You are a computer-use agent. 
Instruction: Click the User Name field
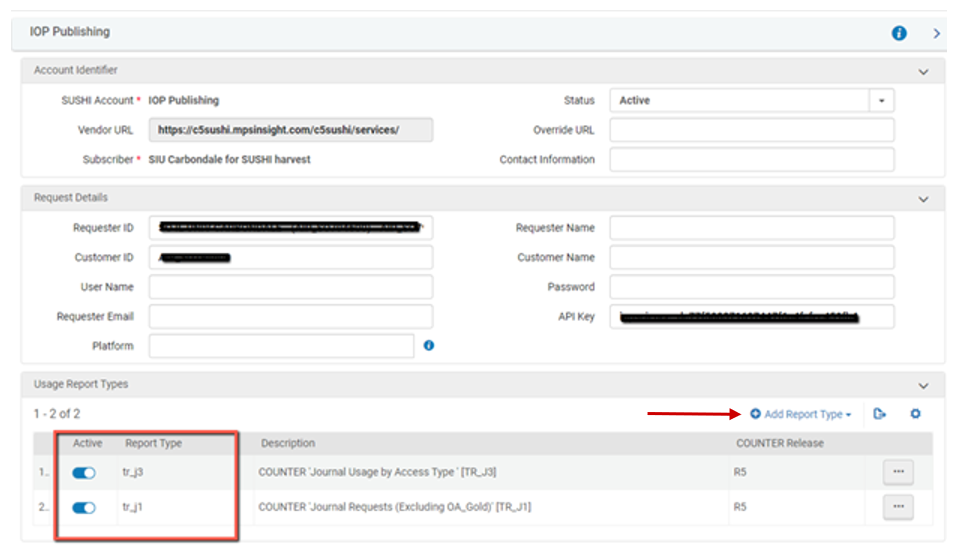click(291, 287)
